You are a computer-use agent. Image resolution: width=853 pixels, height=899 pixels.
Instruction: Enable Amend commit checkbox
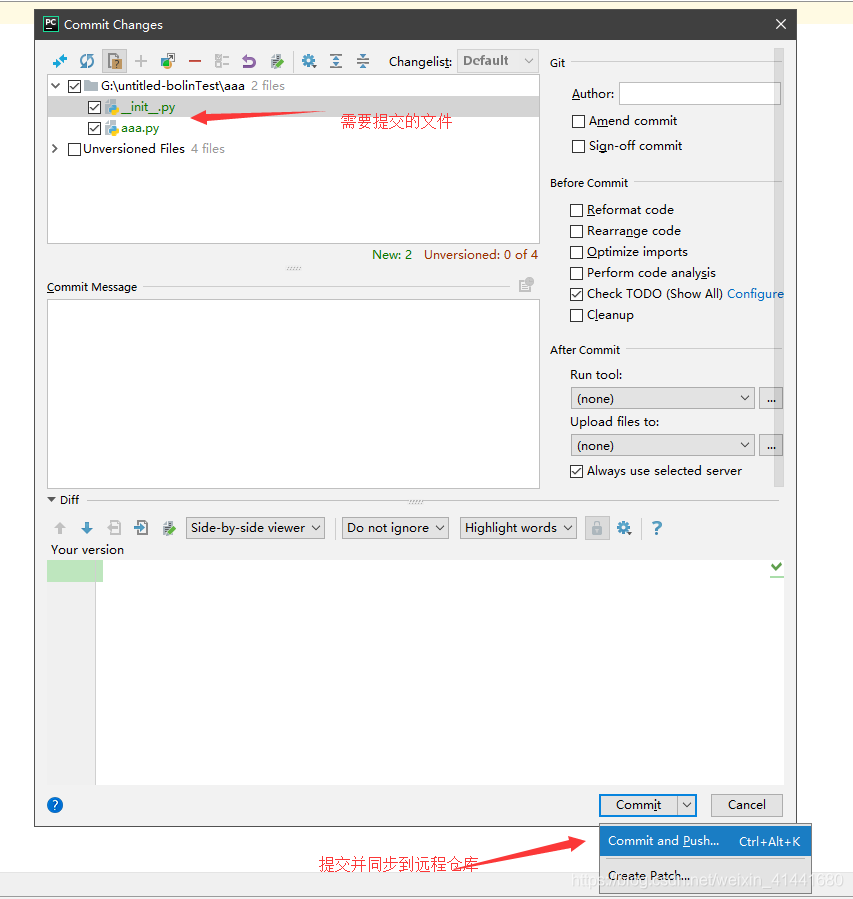(578, 122)
